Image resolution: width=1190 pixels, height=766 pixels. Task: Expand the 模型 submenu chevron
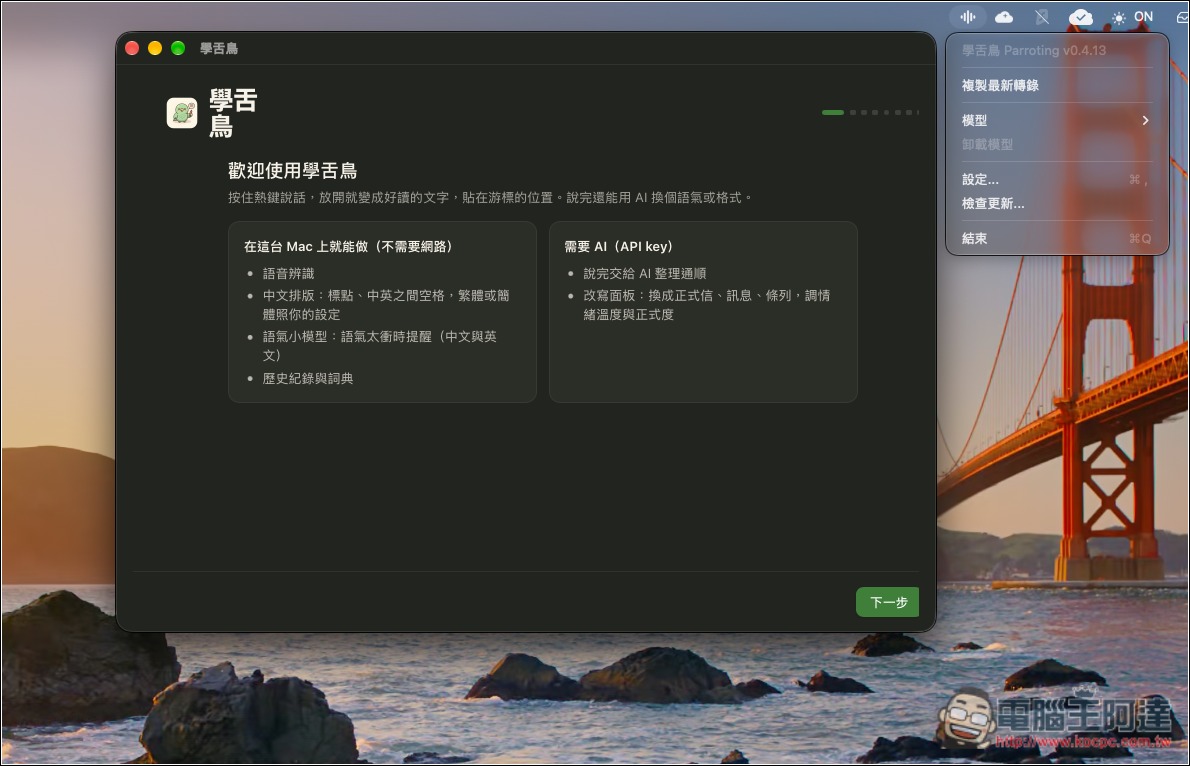(1145, 120)
